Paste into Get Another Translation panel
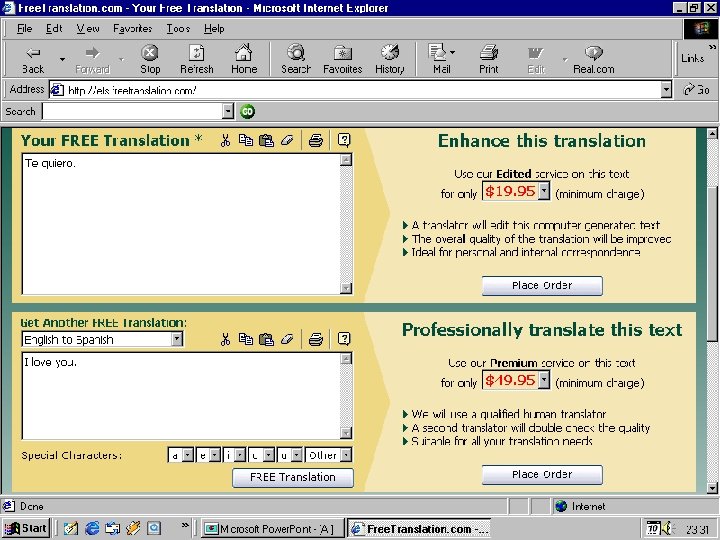This screenshot has height=540, width=720. [x=266, y=339]
